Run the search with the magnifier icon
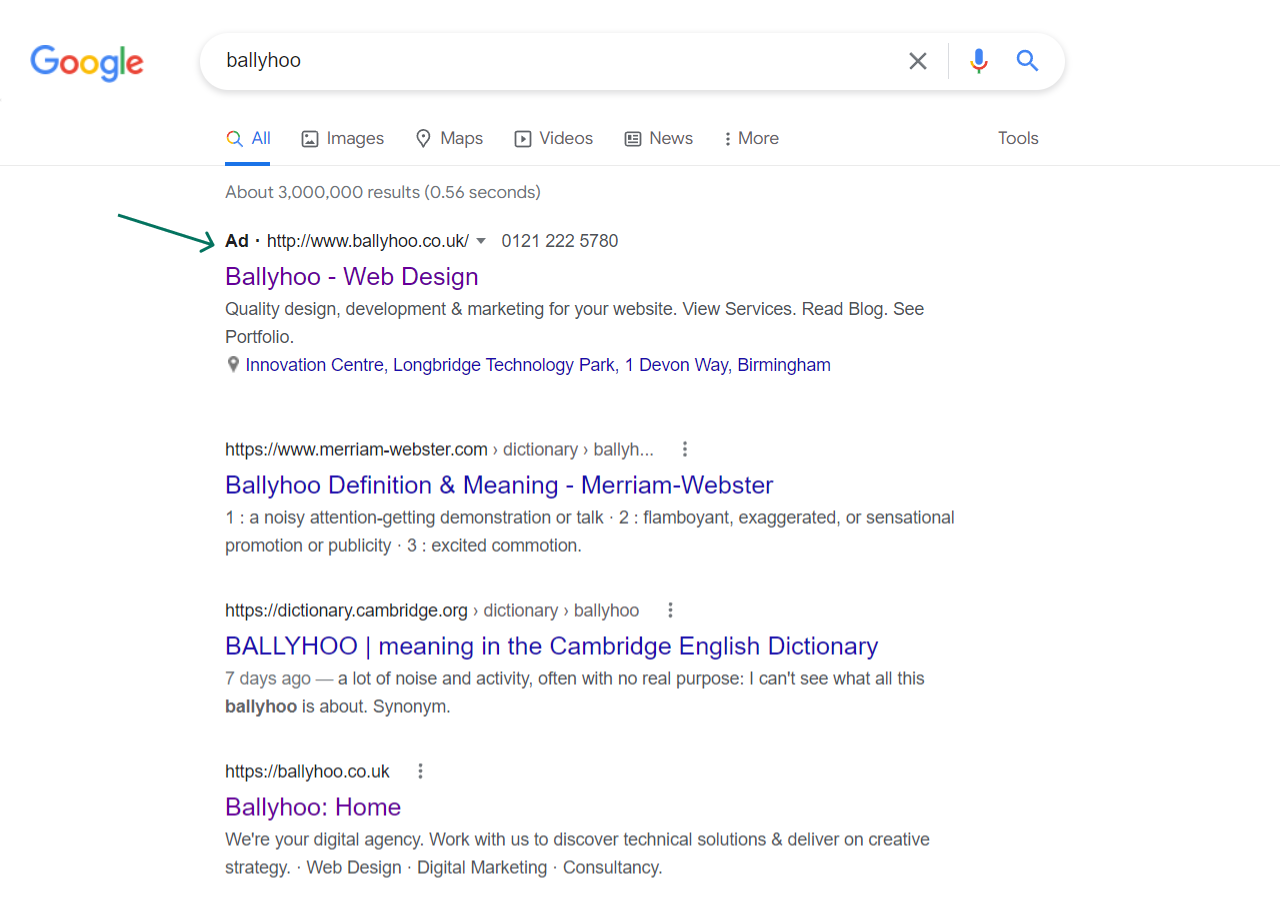The image size is (1280, 906). click(1027, 61)
